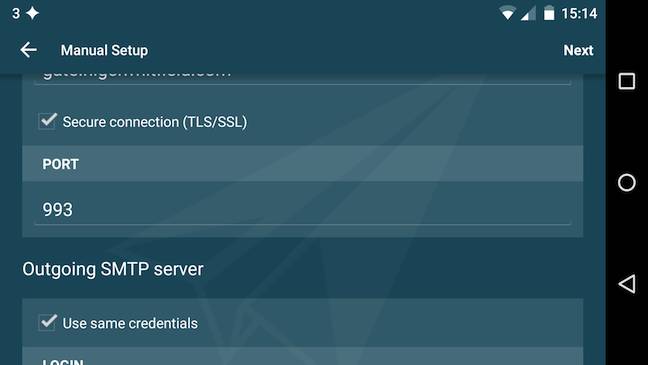The width and height of the screenshot is (648, 365).
Task: Tap the Android home circle button
Action: [627, 182]
